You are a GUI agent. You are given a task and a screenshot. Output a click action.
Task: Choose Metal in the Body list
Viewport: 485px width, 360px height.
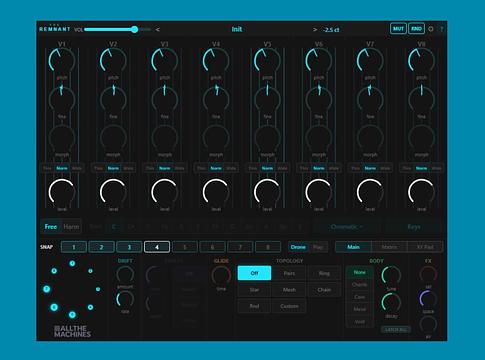point(360,309)
